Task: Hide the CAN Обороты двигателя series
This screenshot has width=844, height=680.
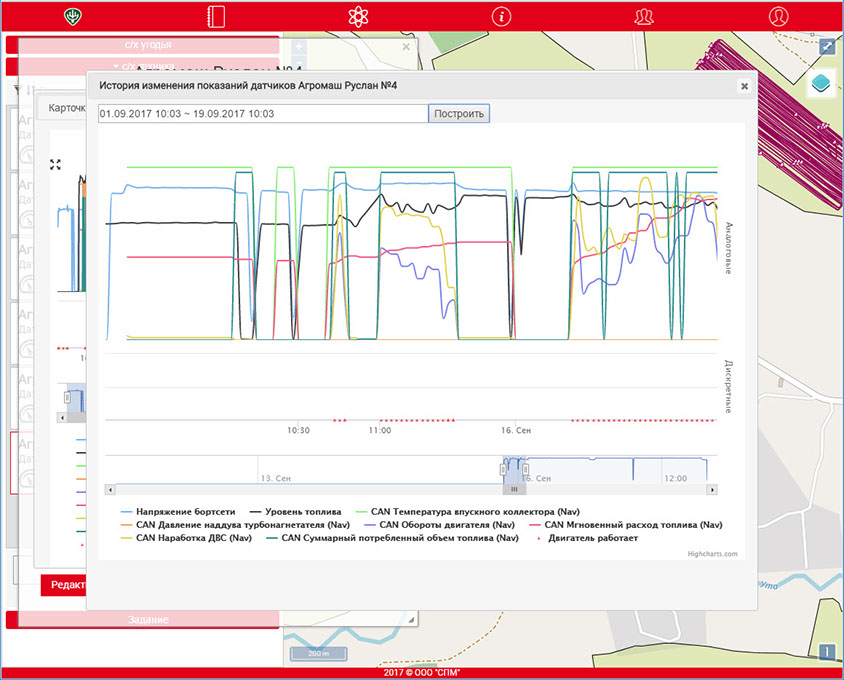Action: (446, 524)
